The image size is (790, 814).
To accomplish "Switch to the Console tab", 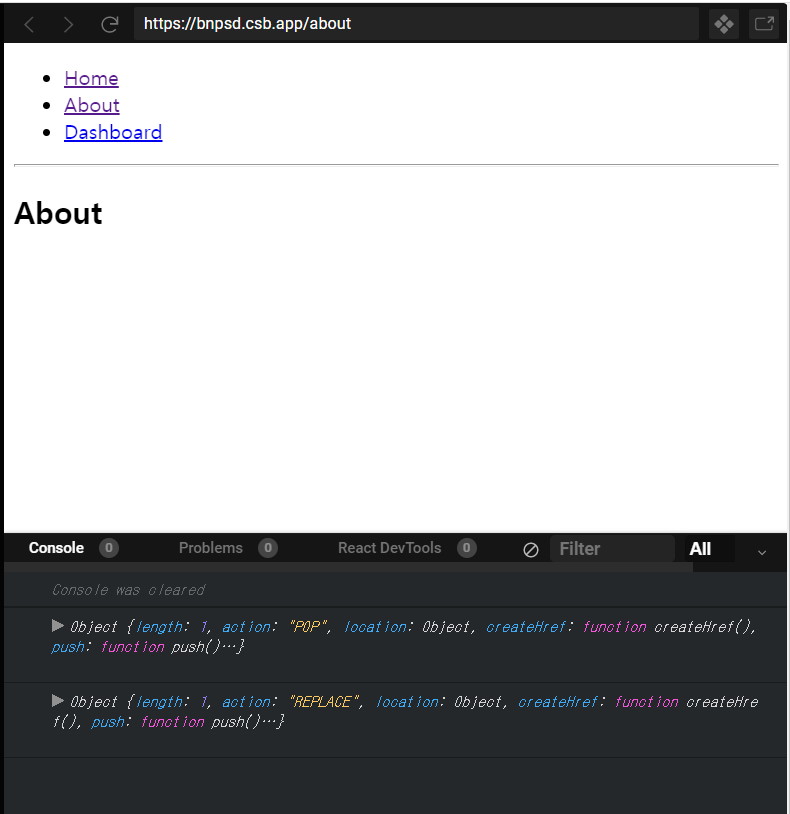I will pos(56,548).
